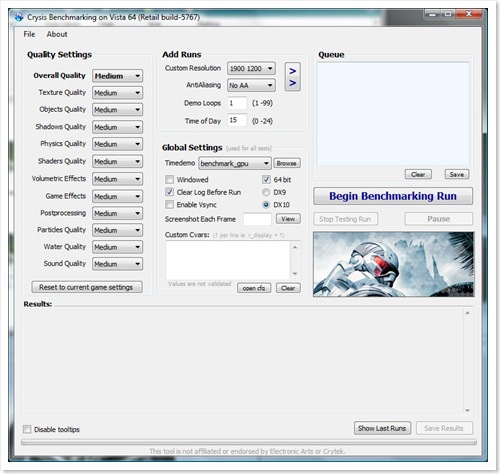Expand the Texture Quality dropdown
This screenshot has width=500, height=474.
117,93
